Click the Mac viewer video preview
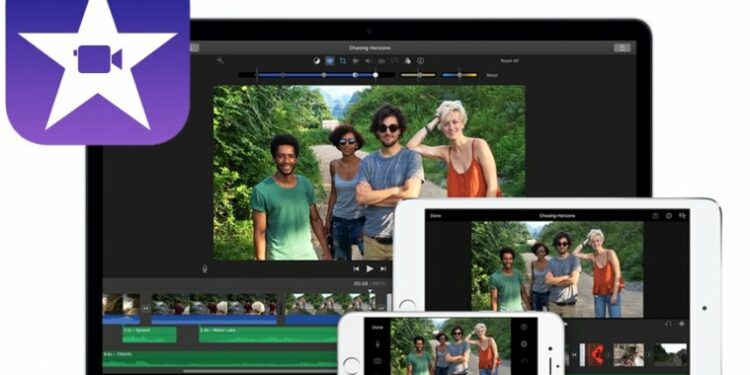 point(369,173)
